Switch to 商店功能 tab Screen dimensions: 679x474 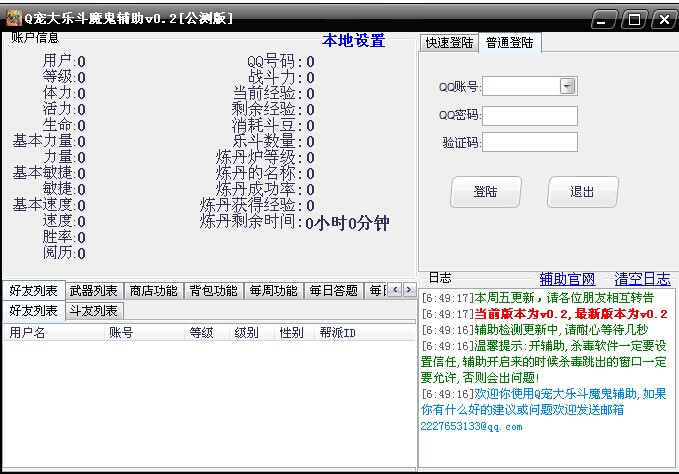point(154,291)
